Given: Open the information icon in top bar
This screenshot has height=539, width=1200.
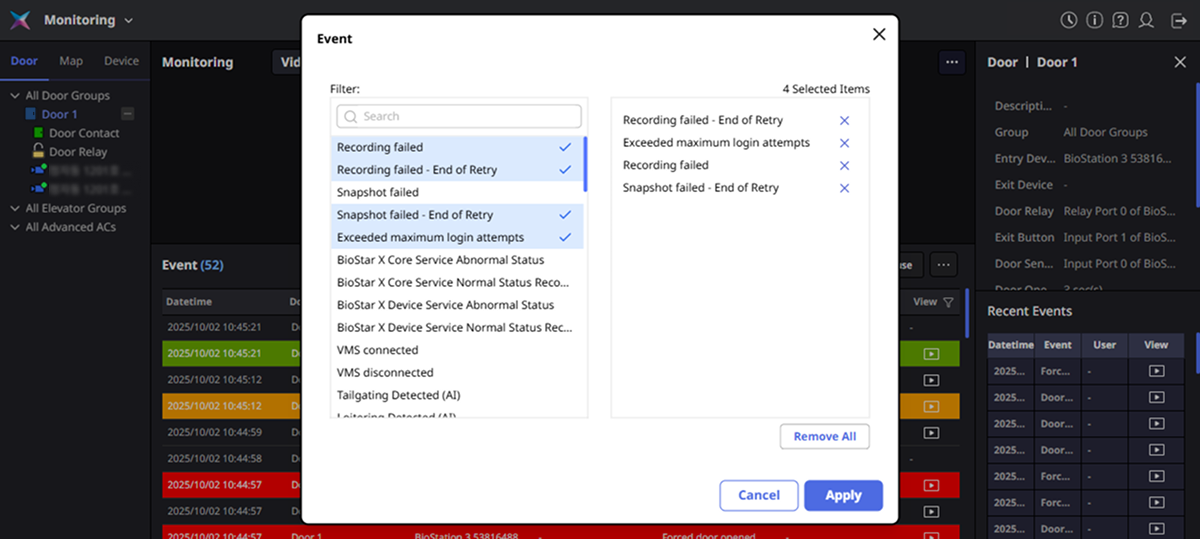Looking at the screenshot, I should [1095, 20].
